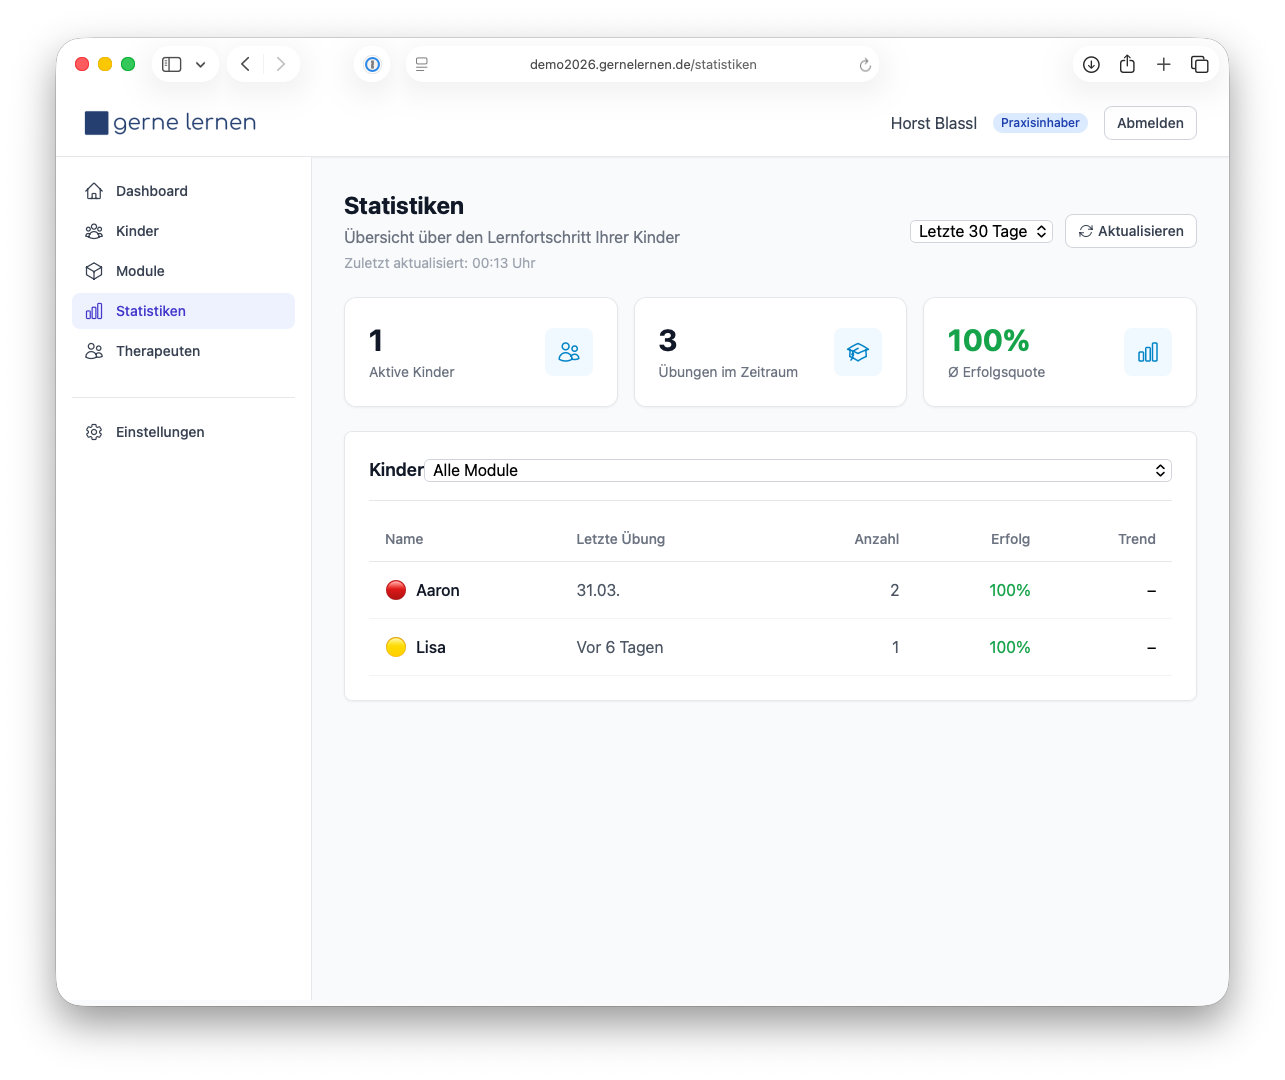Screen dimensions: 1285x1080
Task: Open Dashboard from the sidebar
Action: coord(183,191)
